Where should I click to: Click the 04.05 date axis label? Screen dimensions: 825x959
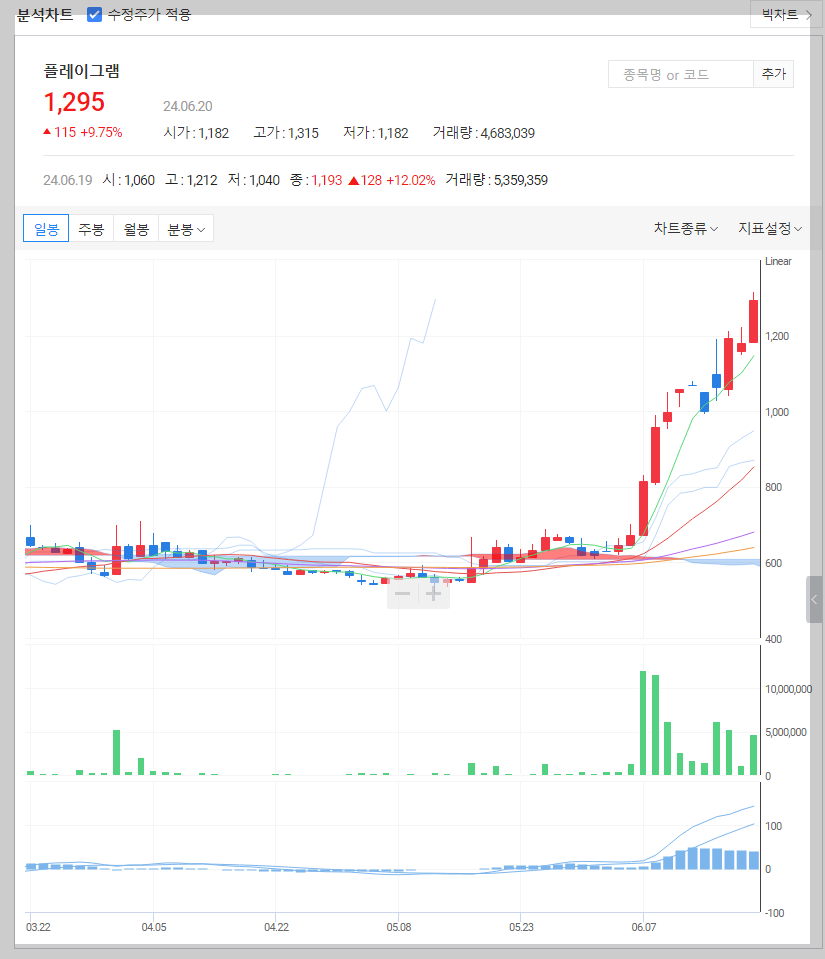154,927
